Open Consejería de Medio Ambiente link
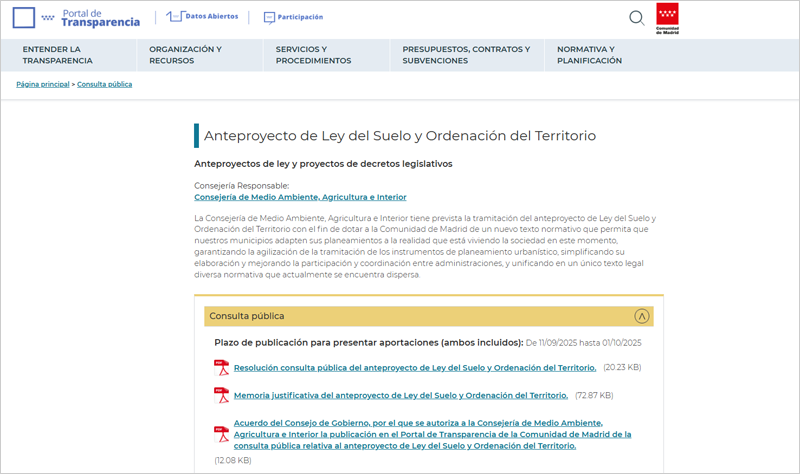800x474 pixels. 300,197
